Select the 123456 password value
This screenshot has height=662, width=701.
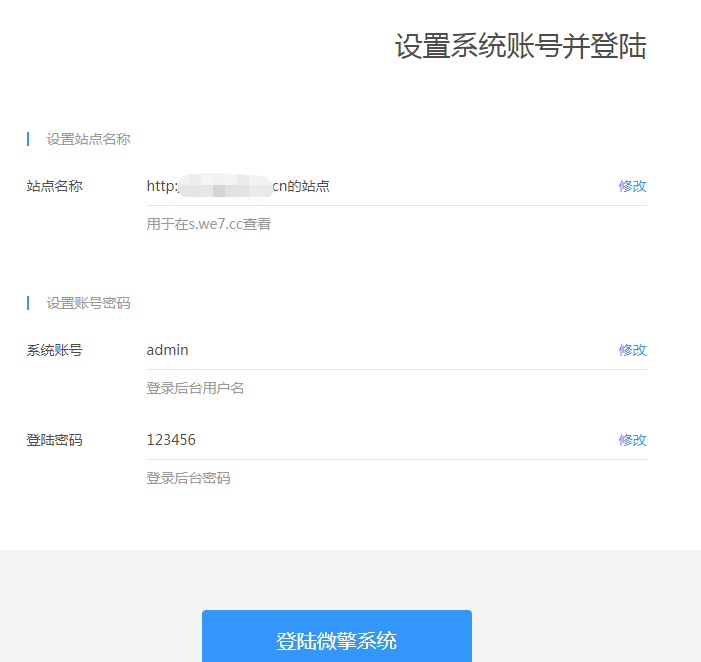pos(171,440)
